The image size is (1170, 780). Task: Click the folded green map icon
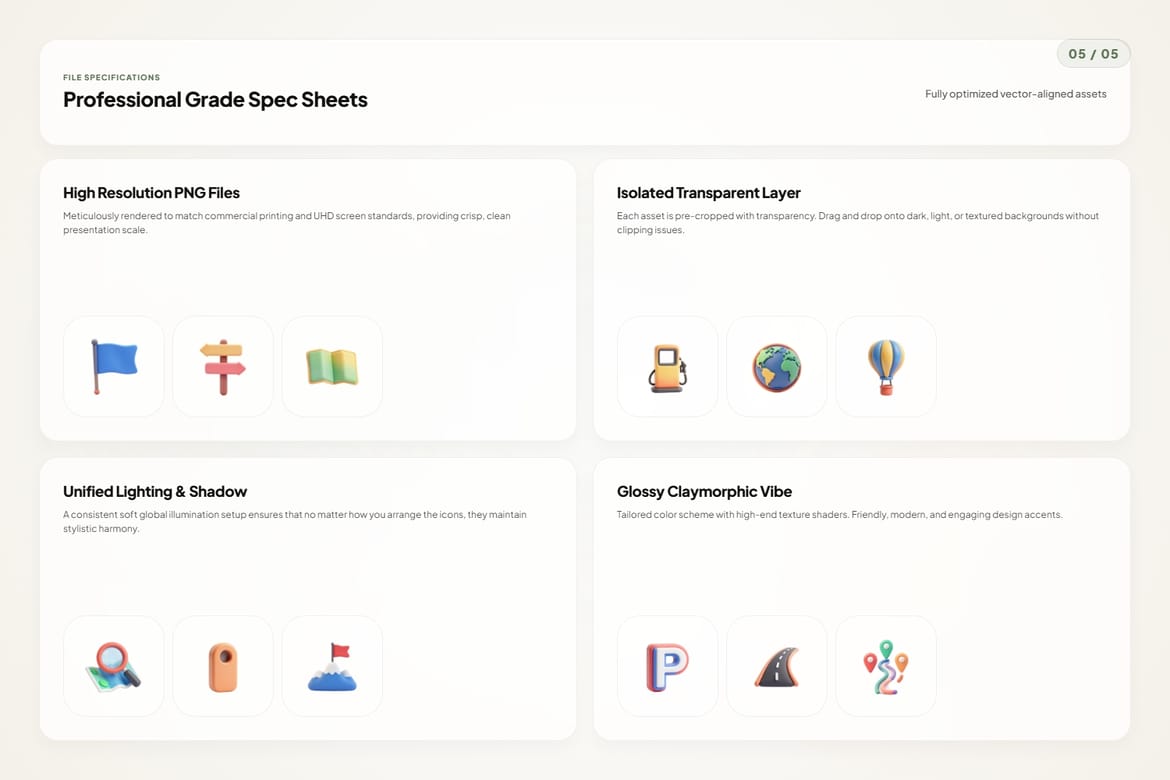click(x=332, y=366)
